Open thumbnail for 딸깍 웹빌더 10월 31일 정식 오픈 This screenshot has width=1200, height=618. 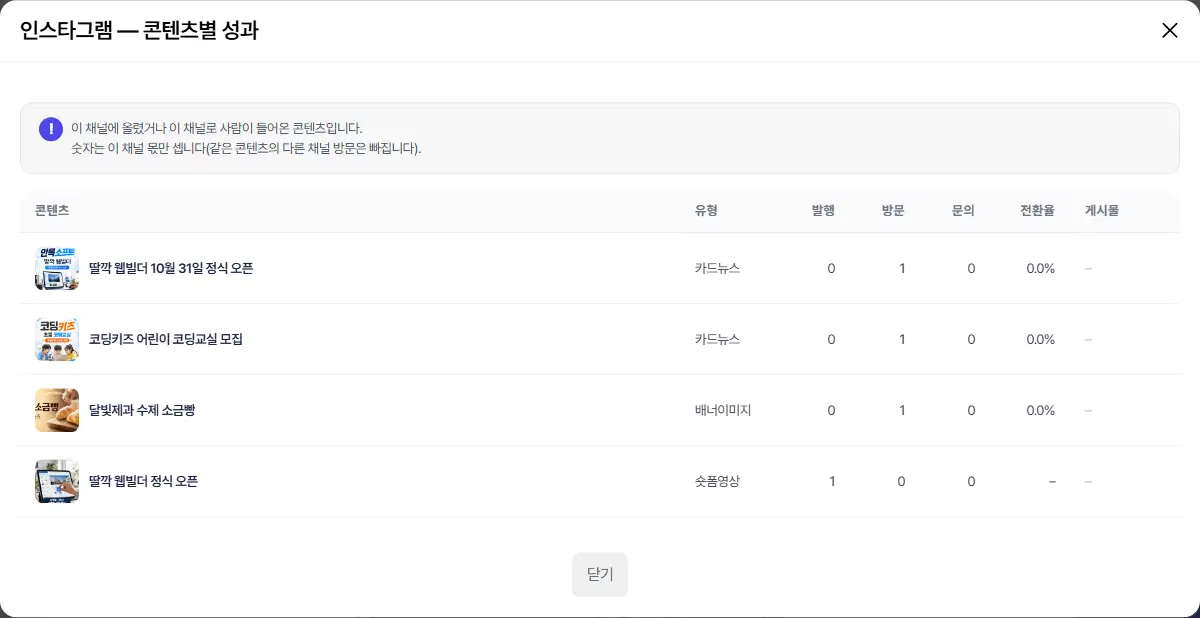(x=57, y=268)
